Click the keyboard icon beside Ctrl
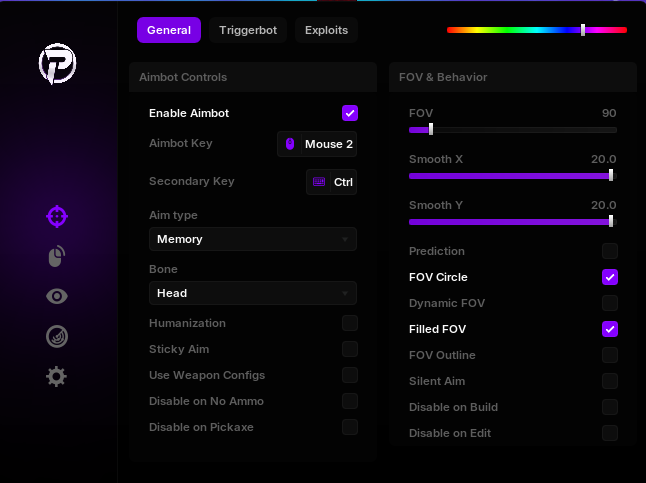 (x=319, y=182)
